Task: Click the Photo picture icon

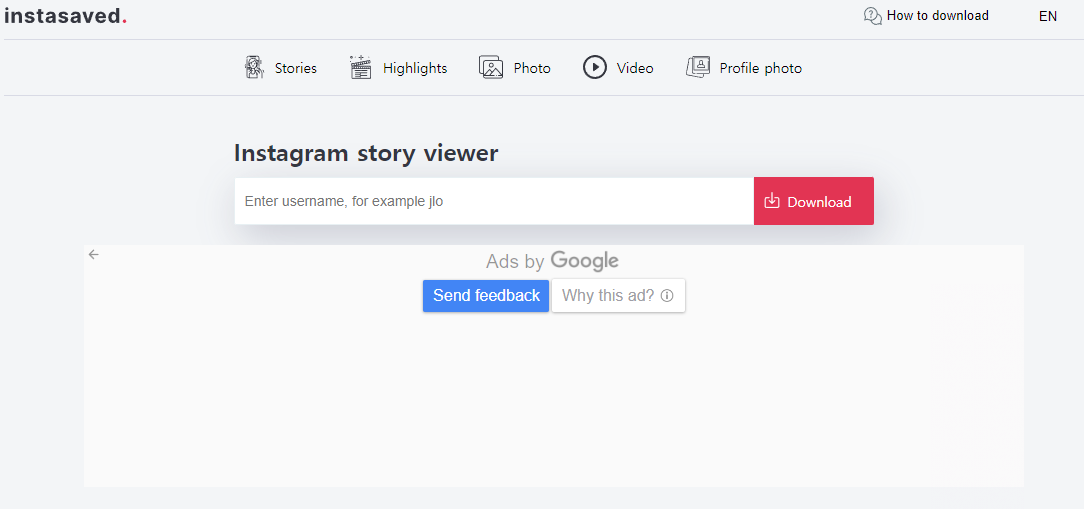Action: (x=491, y=68)
